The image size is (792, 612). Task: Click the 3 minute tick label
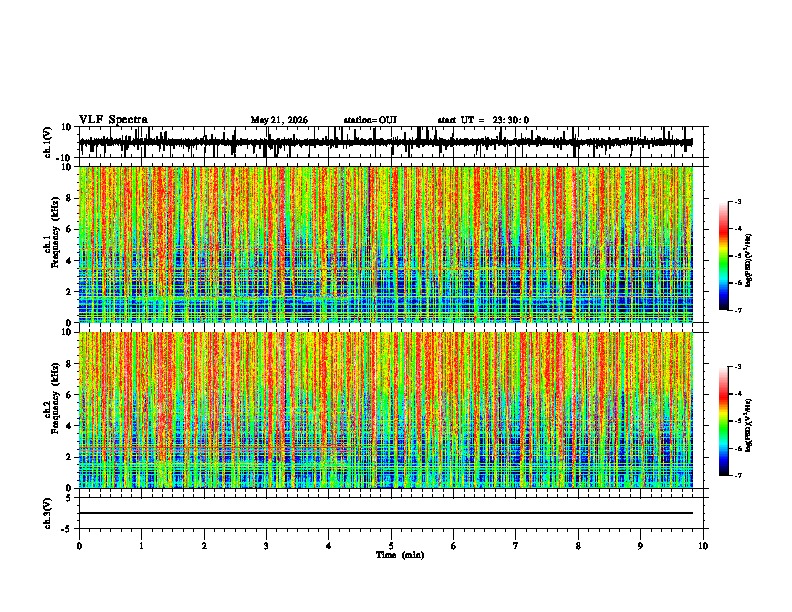coord(266,546)
